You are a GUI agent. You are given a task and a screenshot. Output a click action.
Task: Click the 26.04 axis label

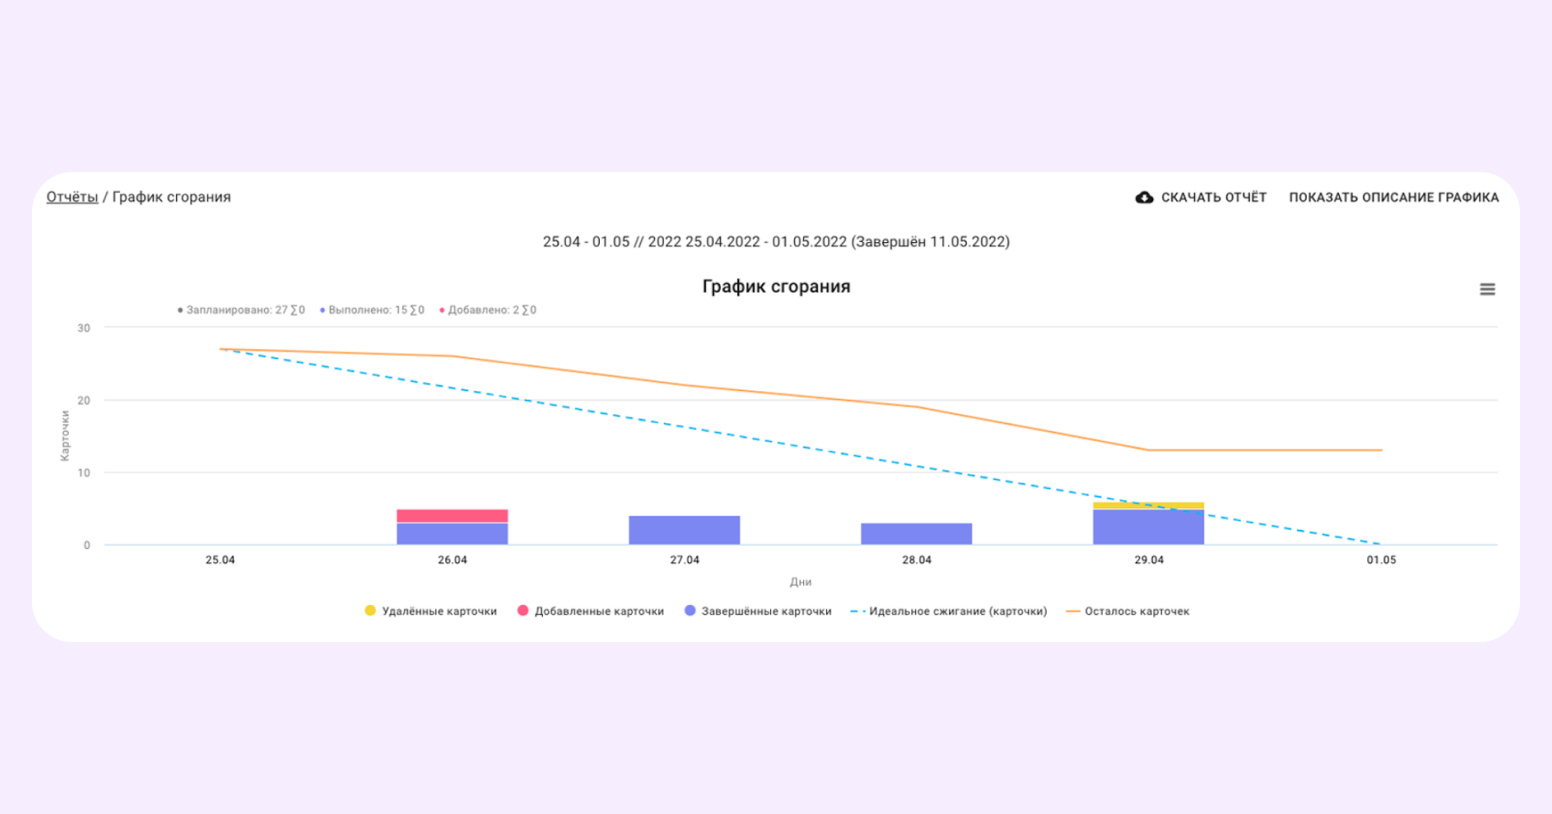452,560
